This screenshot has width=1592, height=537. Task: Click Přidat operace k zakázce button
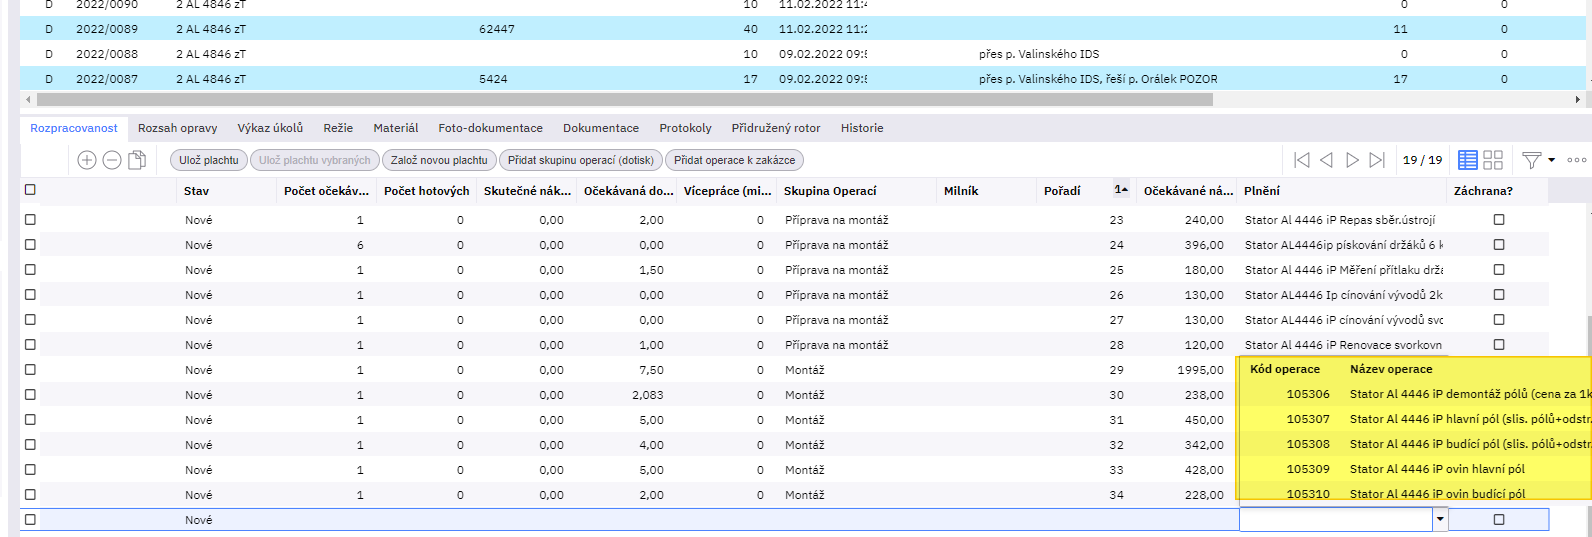(x=734, y=160)
